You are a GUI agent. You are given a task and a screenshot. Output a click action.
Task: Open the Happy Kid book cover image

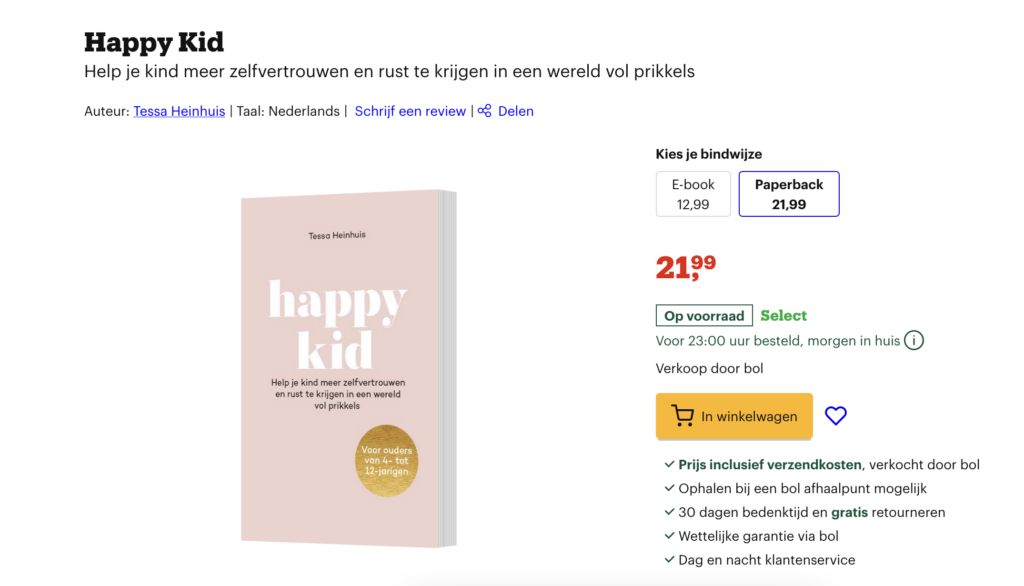point(345,368)
